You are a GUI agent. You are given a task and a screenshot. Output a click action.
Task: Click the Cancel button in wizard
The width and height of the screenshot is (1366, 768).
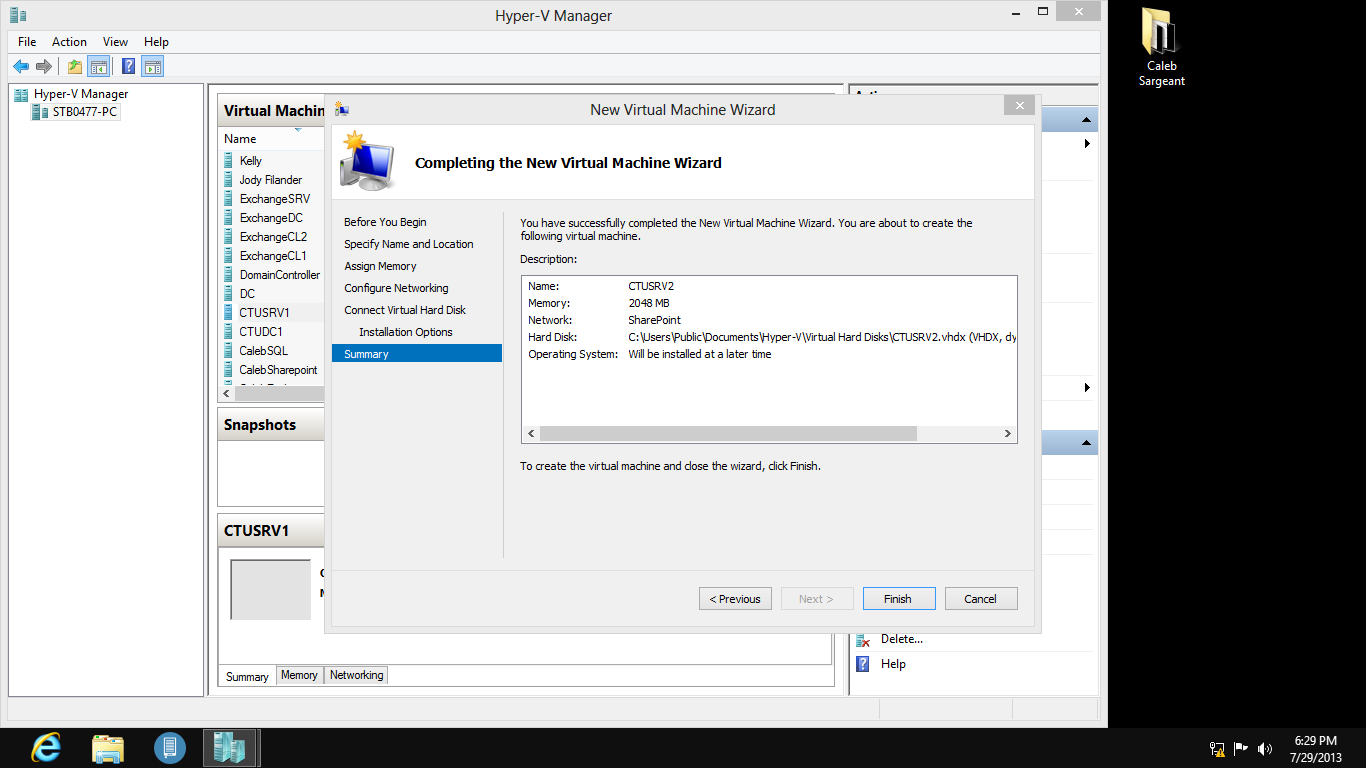981,599
